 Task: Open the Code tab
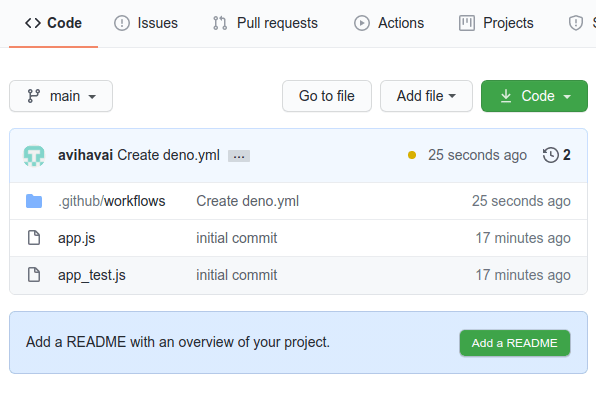53,23
